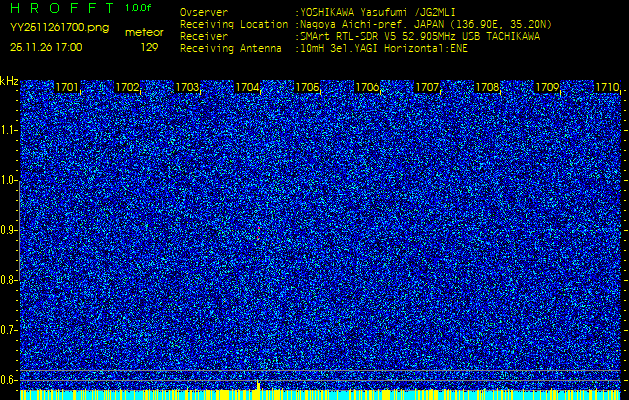Screen dimensions: 629x400
Task: Click the meteor count 129
Action: (149, 47)
